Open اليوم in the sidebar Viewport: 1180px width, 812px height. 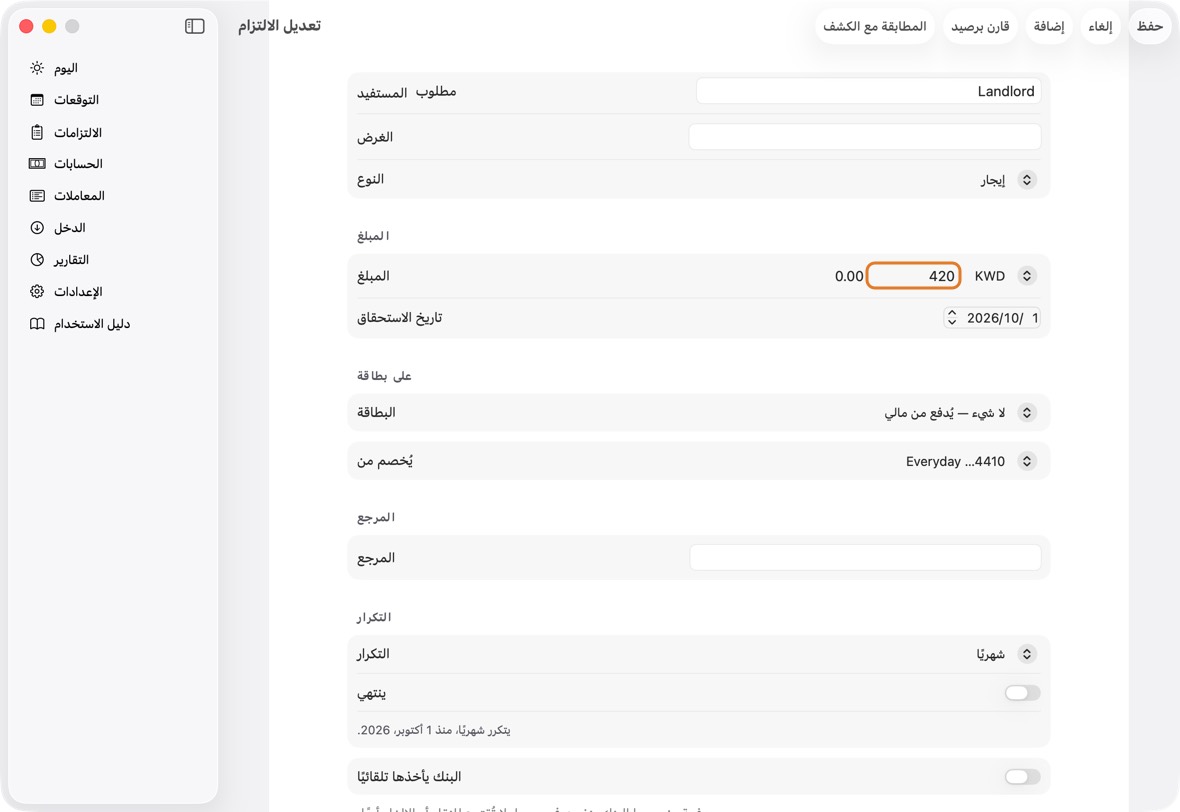pos(113,68)
